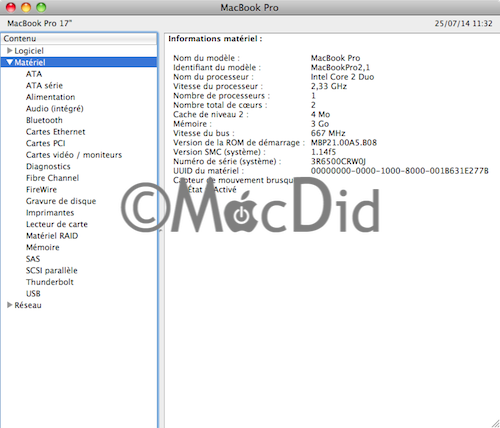Select ATA in the hardware list
Viewport: 500px width, 428px height.
coord(34,74)
